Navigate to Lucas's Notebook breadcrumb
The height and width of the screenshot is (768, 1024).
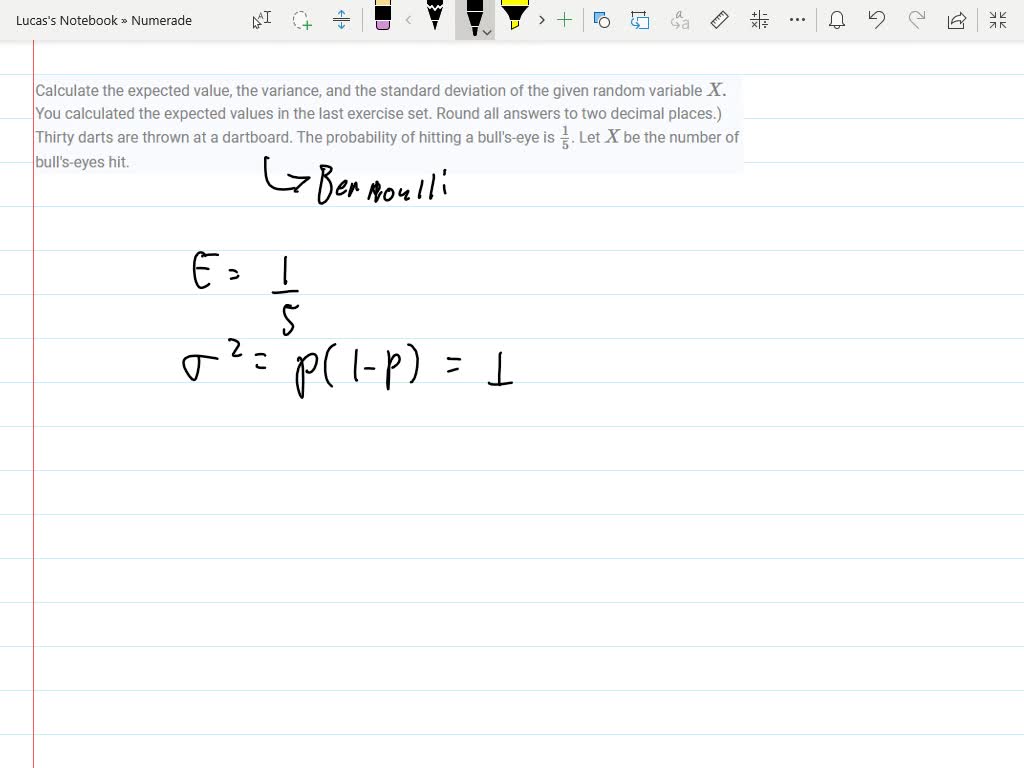pyautogui.click(x=66, y=20)
